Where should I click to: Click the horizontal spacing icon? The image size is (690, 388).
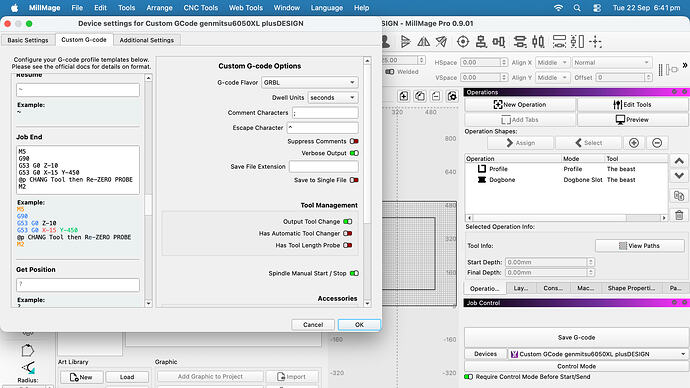tap(559, 42)
